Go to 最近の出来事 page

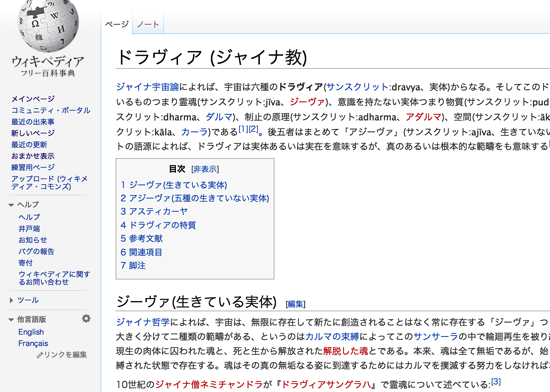[x=33, y=122]
